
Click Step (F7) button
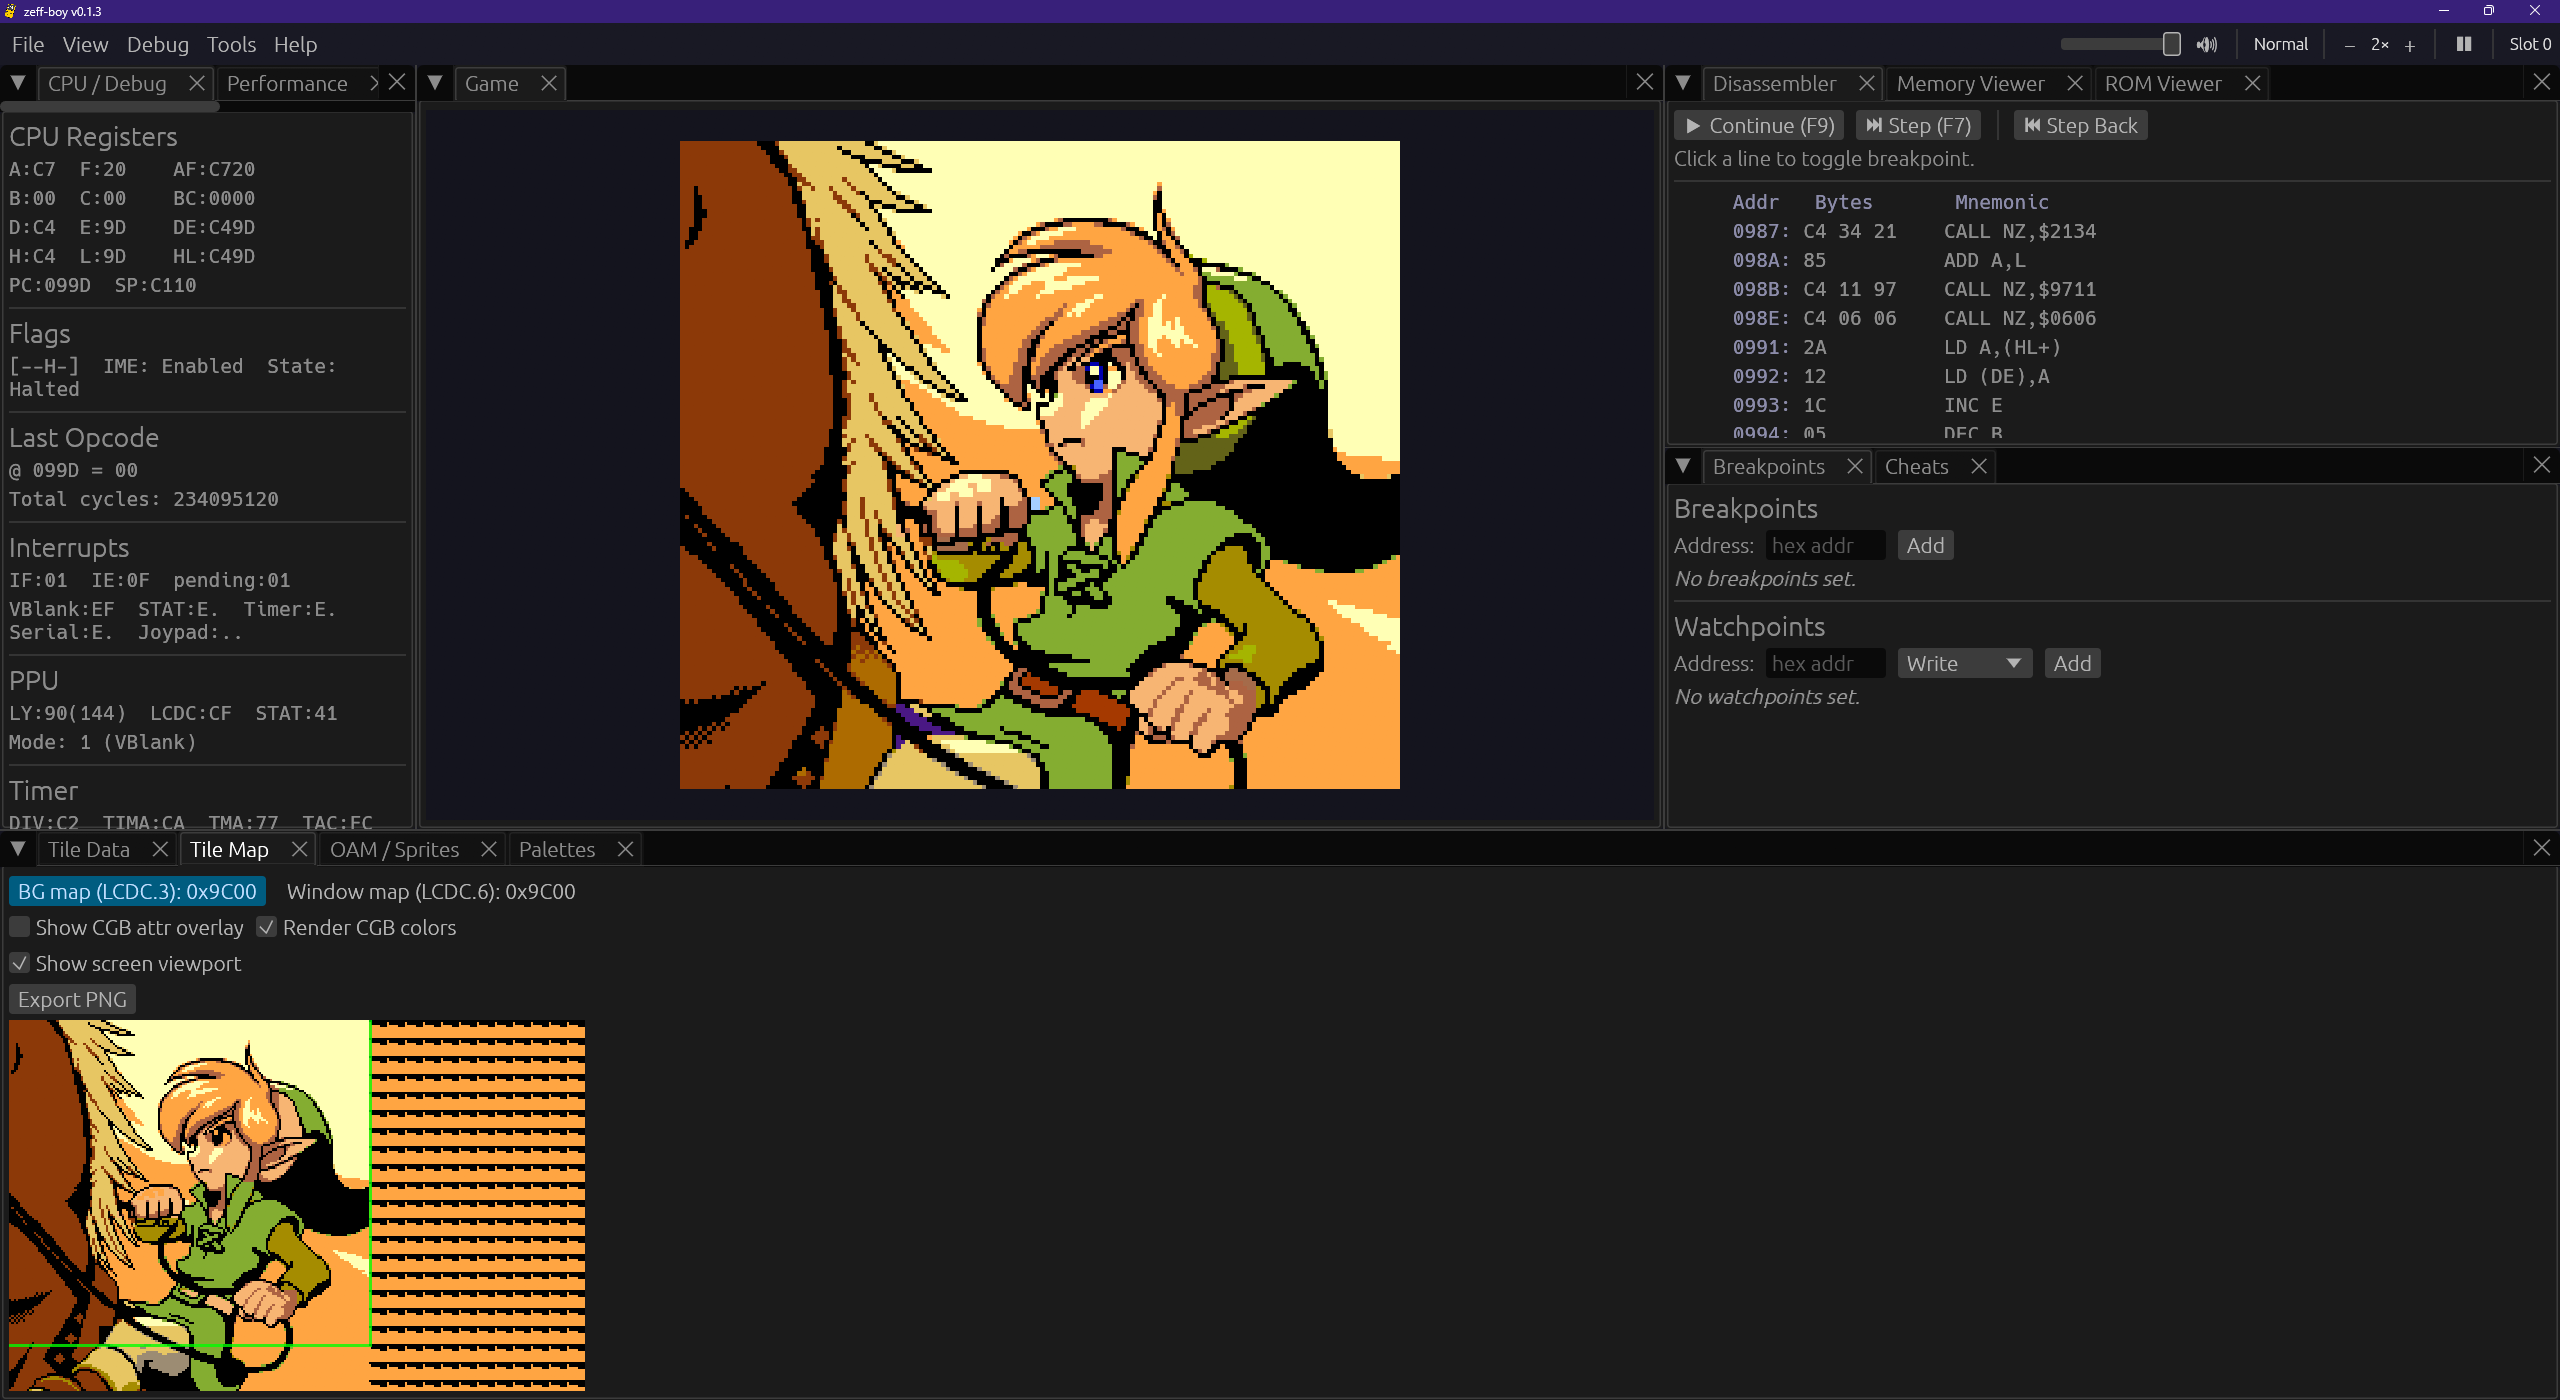click(x=1918, y=125)
